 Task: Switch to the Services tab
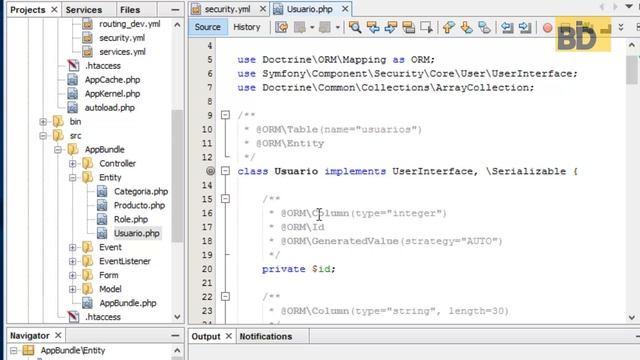coord(84,9)
